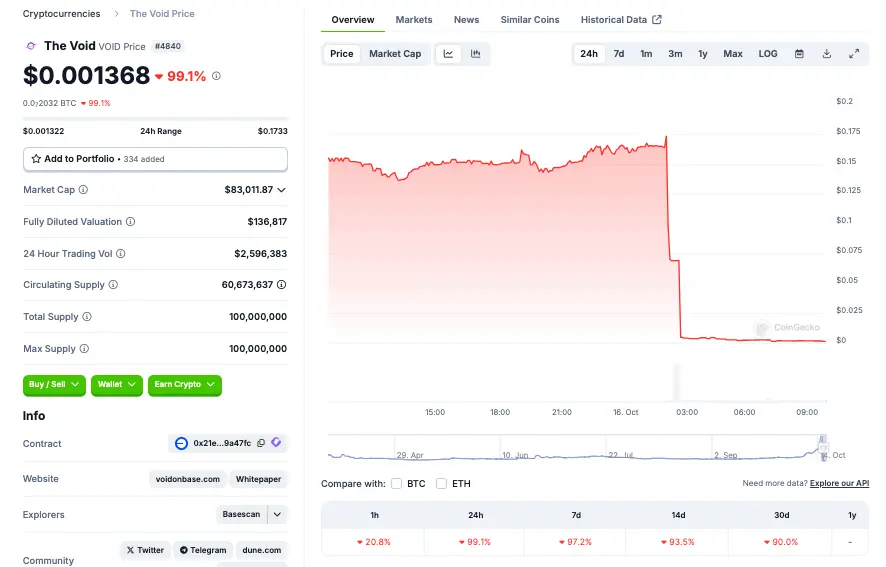Toggle the LOG scale option
This screenshot has height=567, width=886.
pos(768,54)
